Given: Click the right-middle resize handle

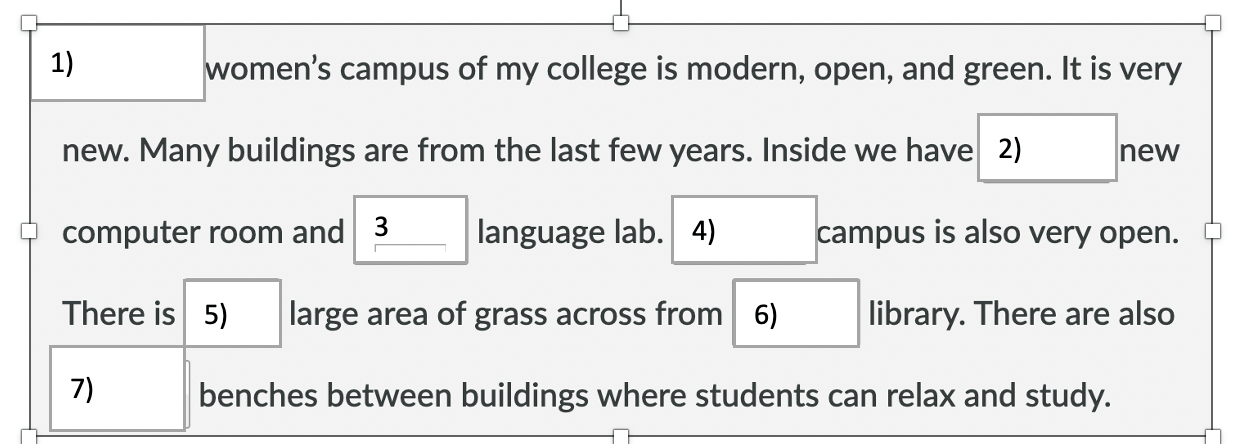Looking at the screenshot, I should (1213, 230).
